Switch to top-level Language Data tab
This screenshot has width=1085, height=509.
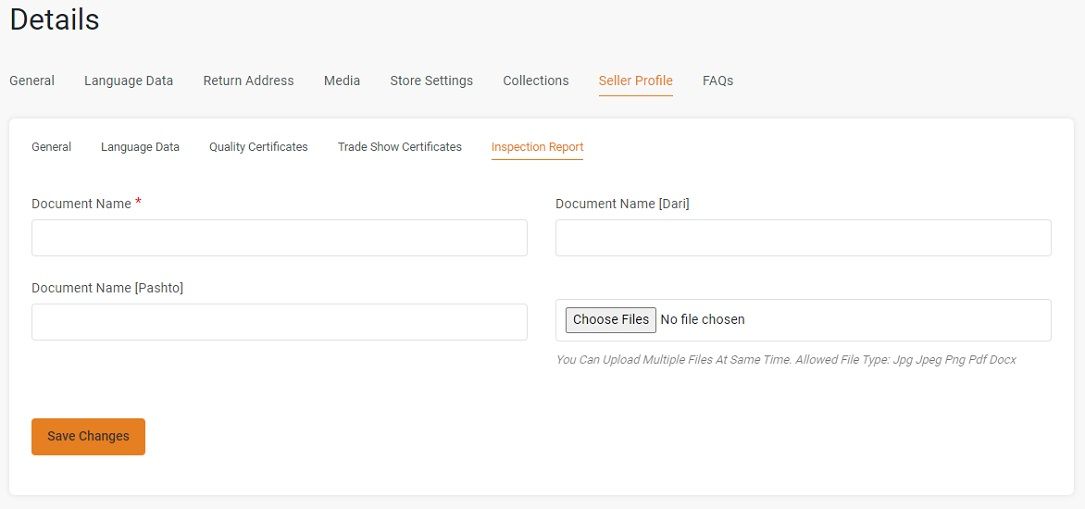129,80
